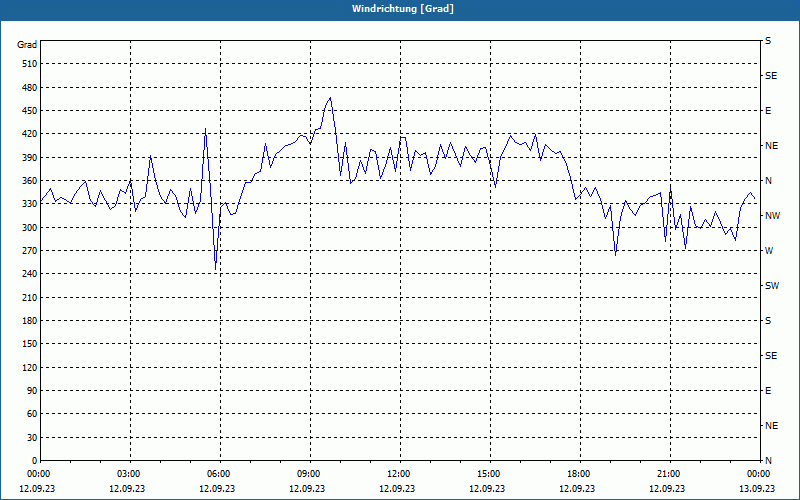Click the 270 y-axis value
The width and height of the screenshot is (800, 500).
coord(30,251)
